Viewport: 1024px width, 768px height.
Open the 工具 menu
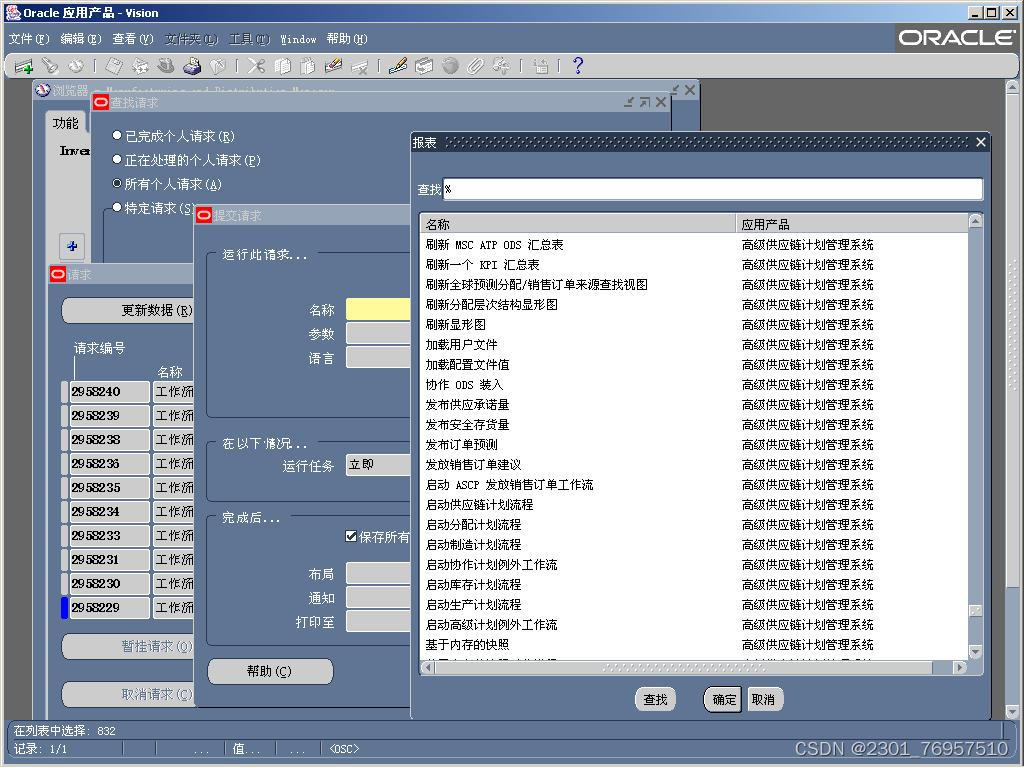click(x=249, y=39)
